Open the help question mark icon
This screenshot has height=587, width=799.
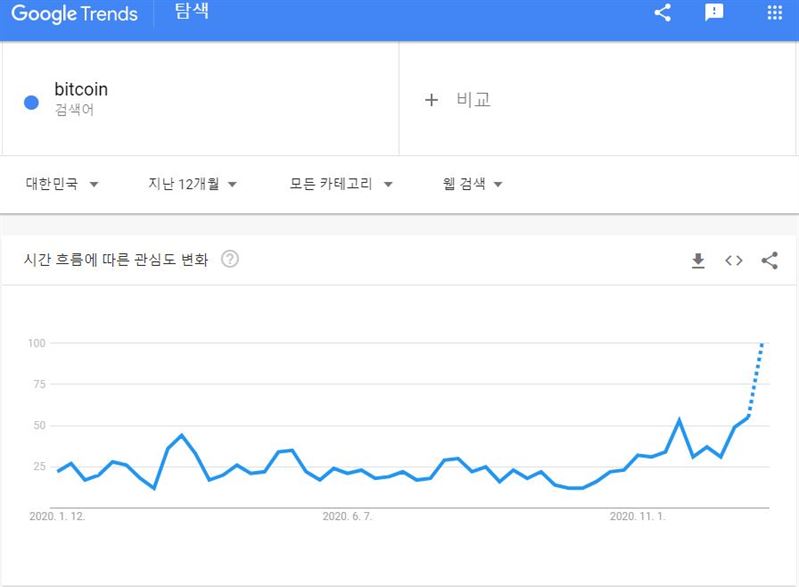tap(230, 259)
